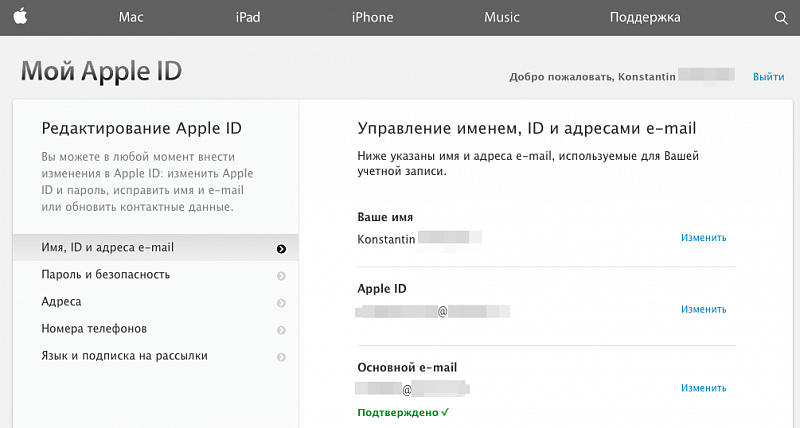Click Изменить next to Ваше имя
800x428 pixels.
pyautogui.click(x=703, y=238)
